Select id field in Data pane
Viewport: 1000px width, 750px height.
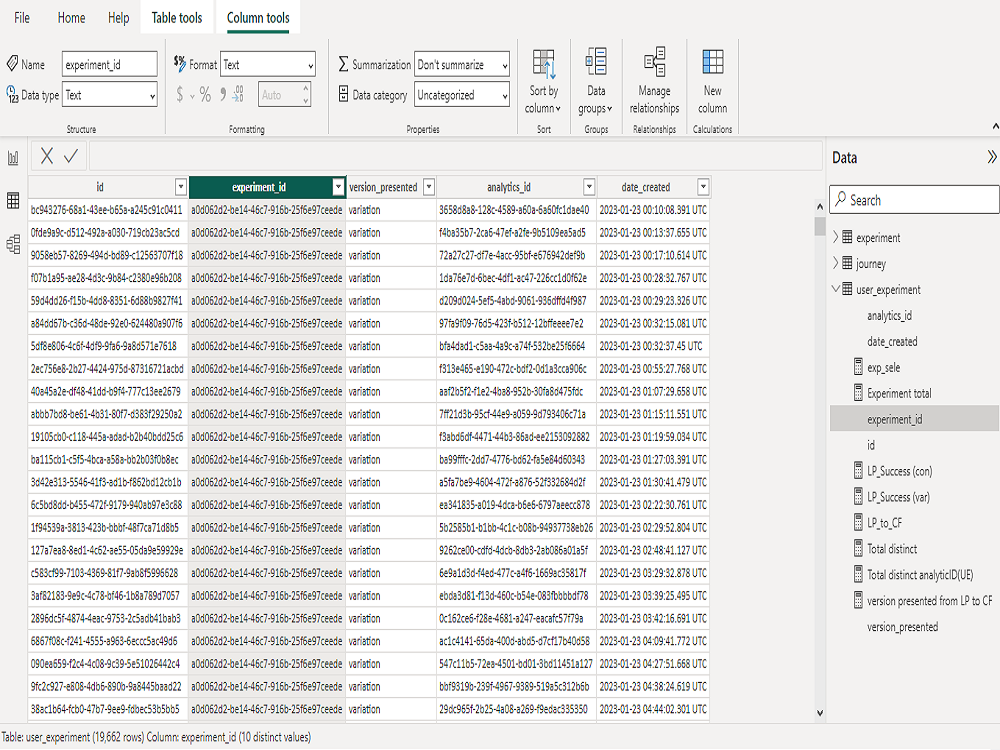871,445
